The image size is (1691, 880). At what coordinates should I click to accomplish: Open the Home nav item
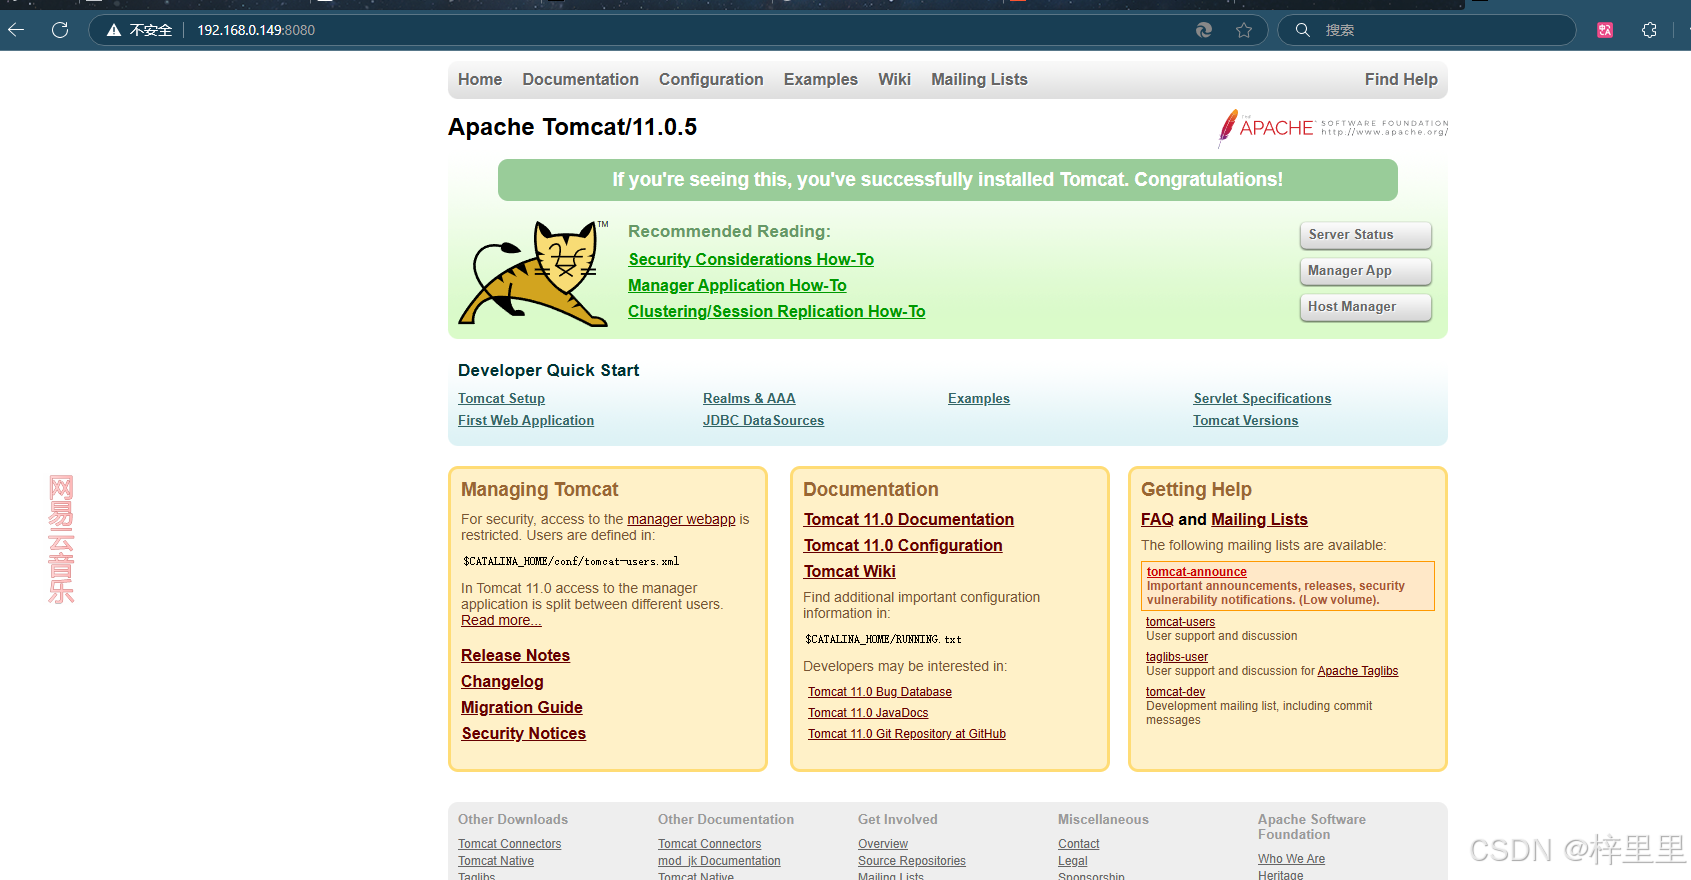point(480,79)
